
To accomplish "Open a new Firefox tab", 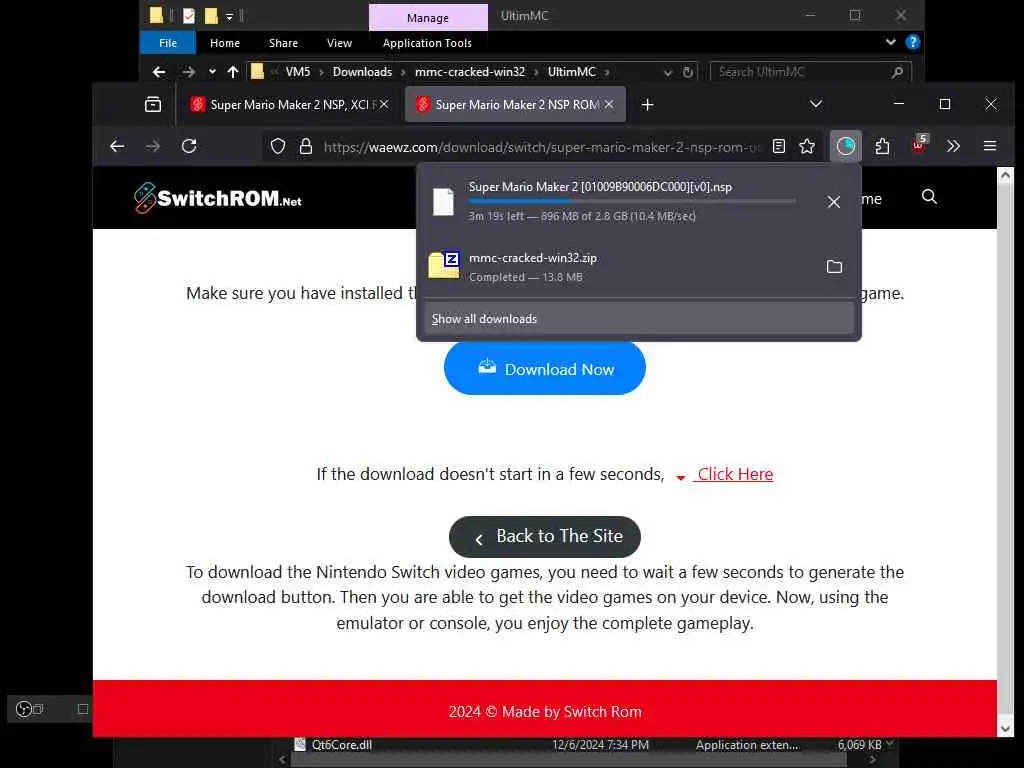I will (647, 104).
